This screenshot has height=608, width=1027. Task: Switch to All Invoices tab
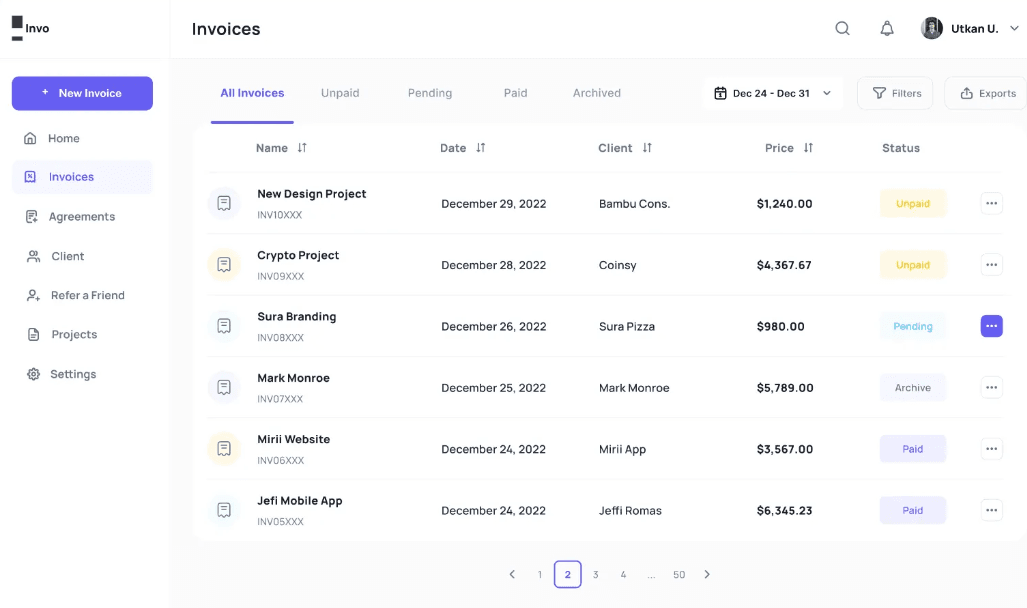coord(252,93)
